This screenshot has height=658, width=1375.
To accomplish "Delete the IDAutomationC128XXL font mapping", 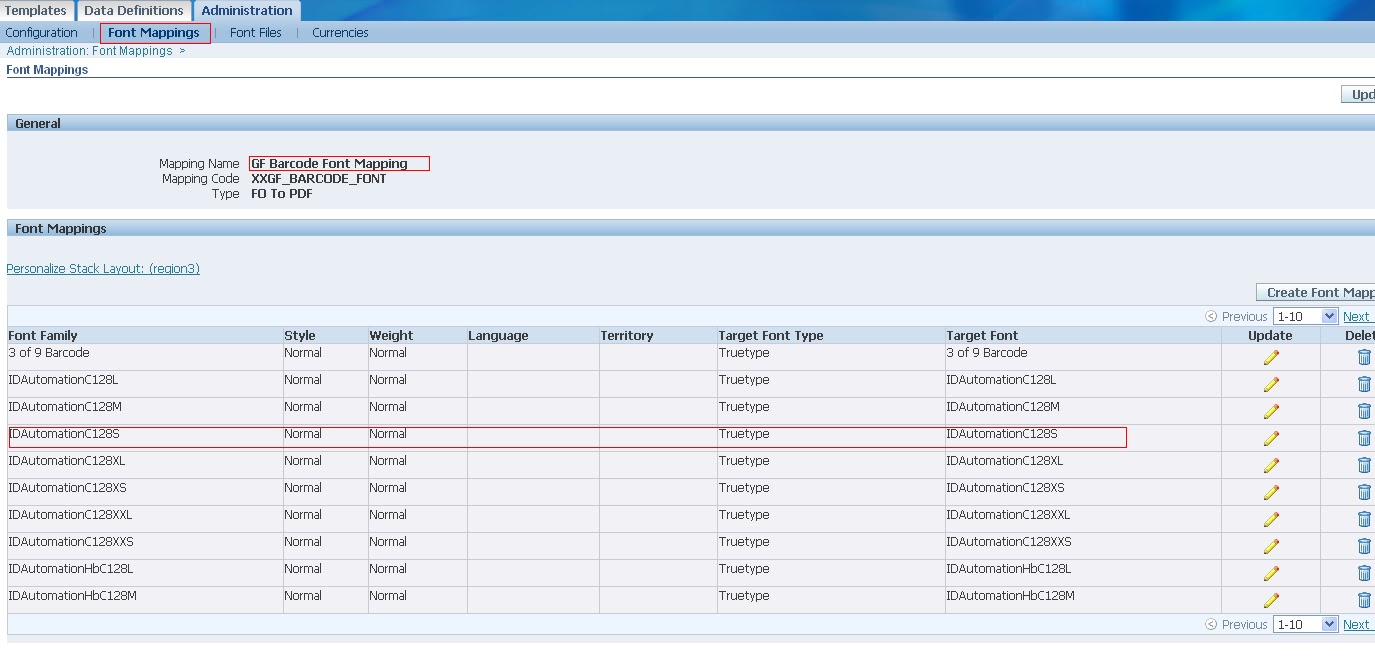I will (x=1363, y=518).
